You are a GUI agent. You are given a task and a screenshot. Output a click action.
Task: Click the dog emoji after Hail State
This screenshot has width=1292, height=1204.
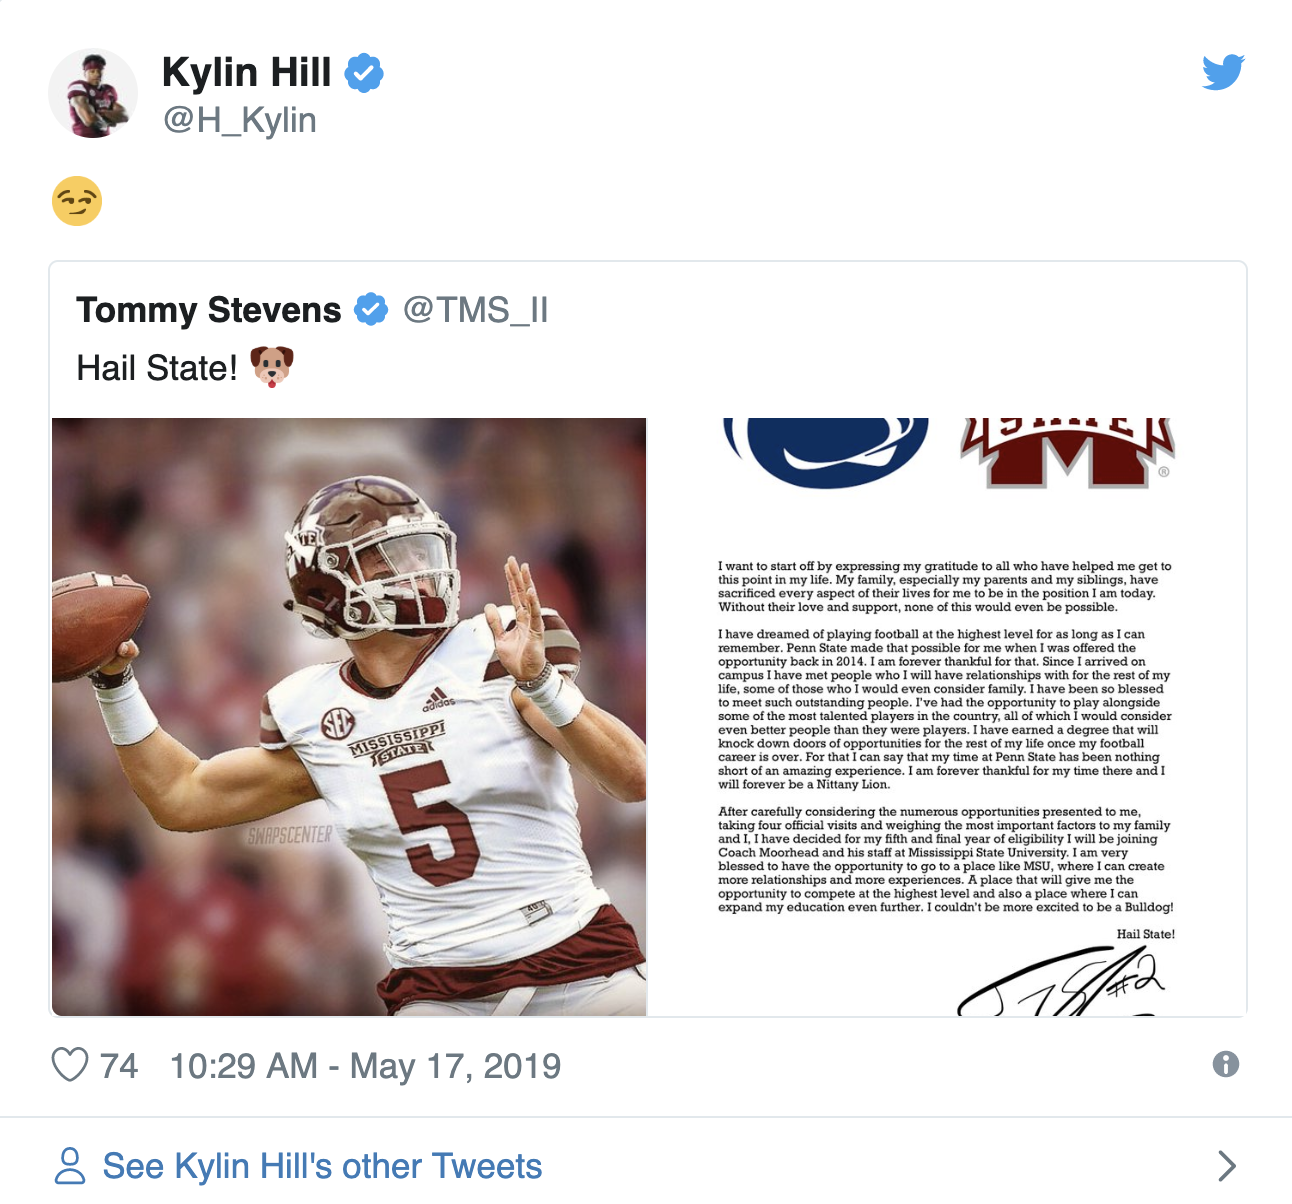[272, 367]
